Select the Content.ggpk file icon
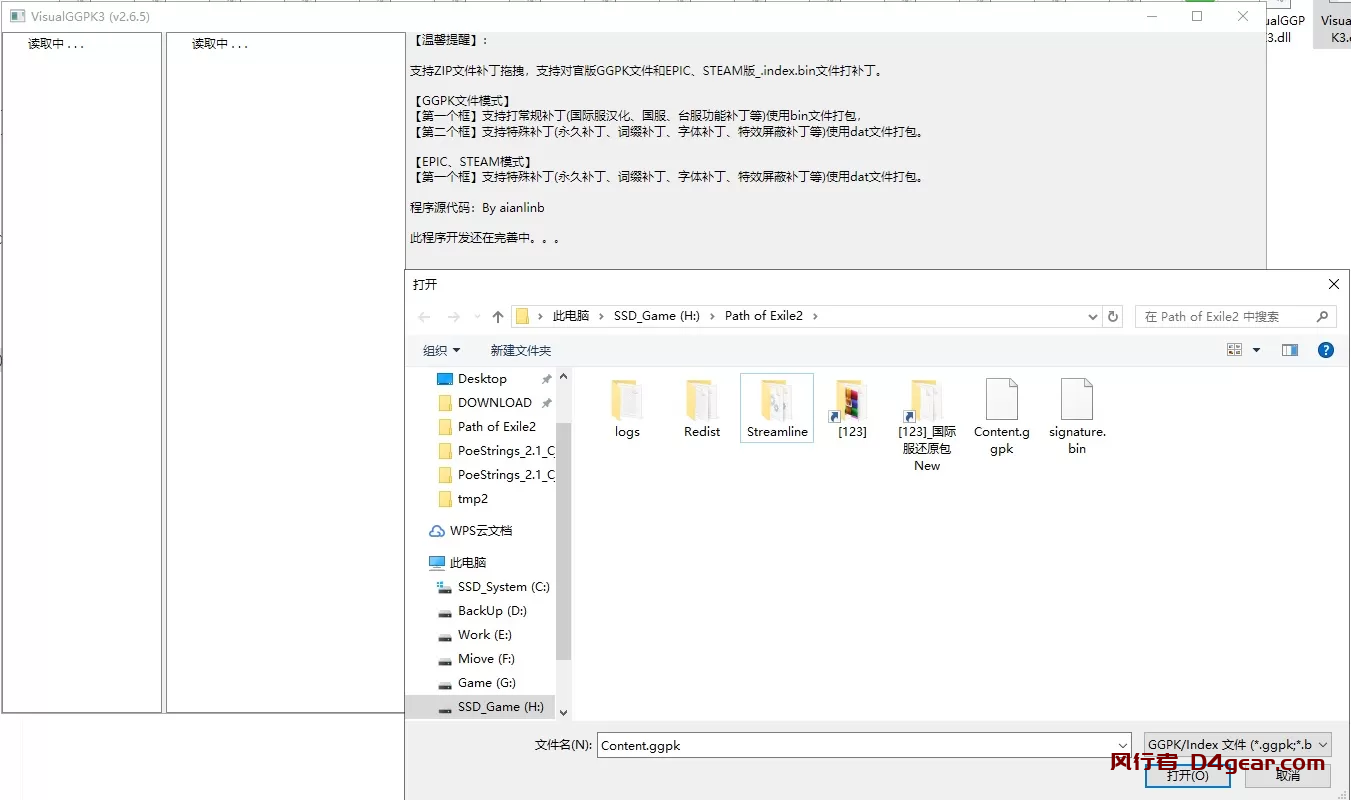1351x800 pixels. (1001, 400)
